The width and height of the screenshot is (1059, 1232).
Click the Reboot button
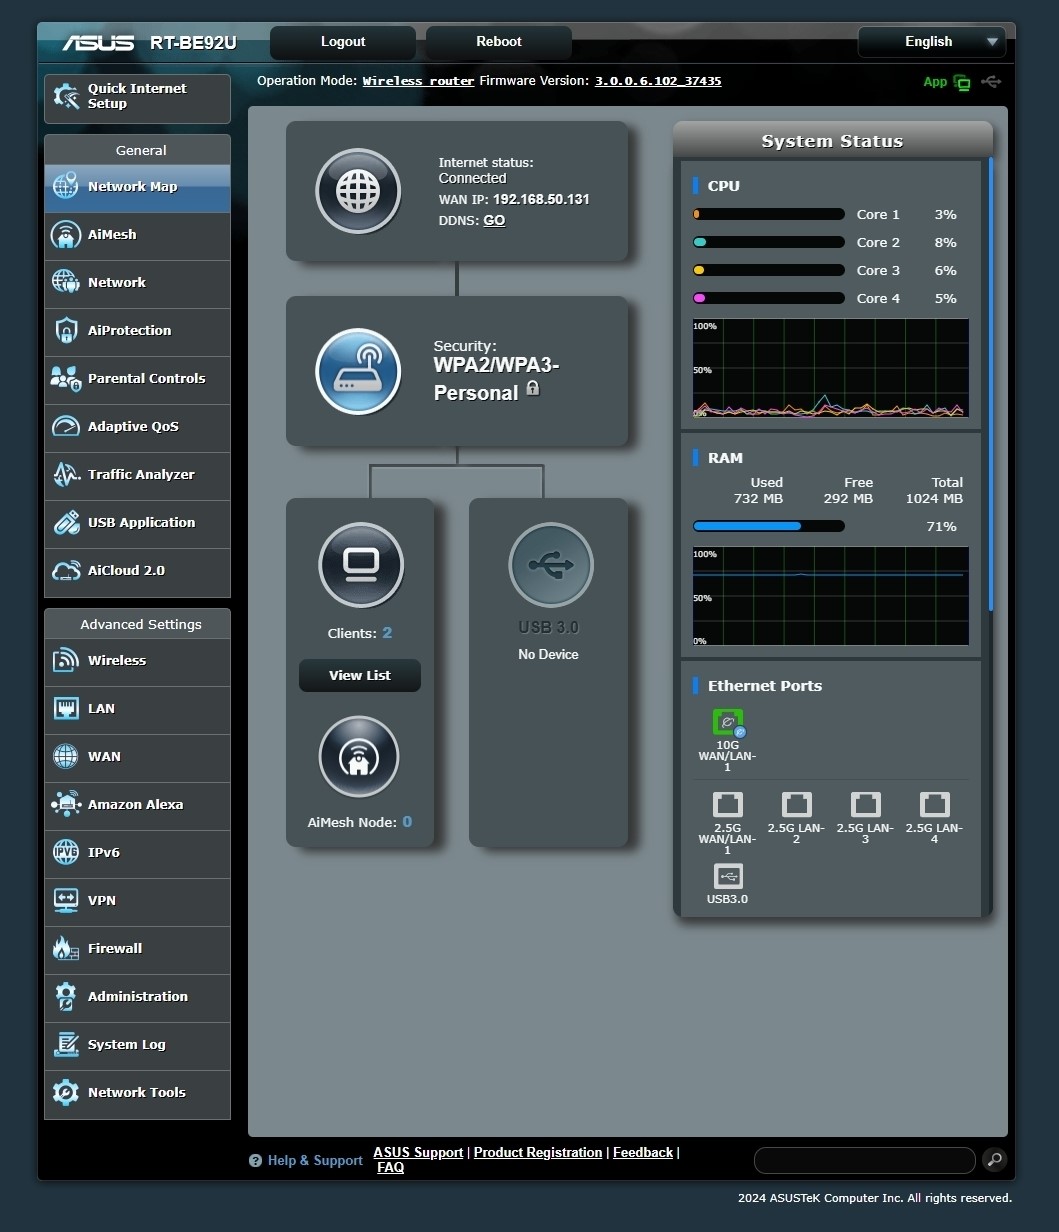click(x=499, y=42)
